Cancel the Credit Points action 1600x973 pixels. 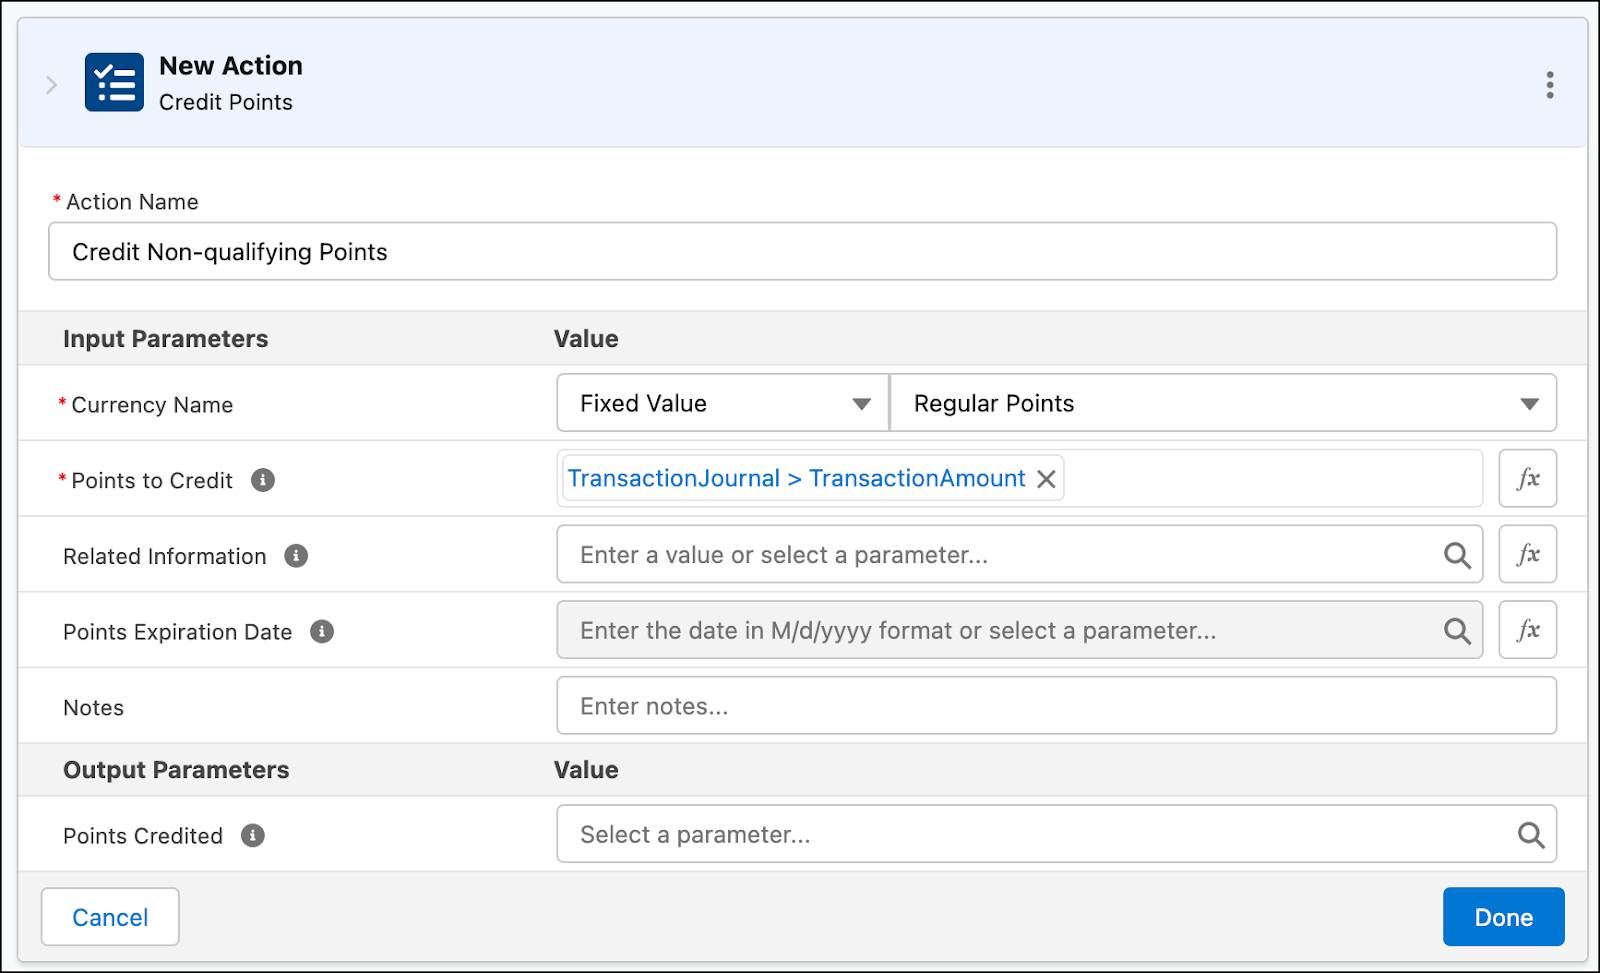pos(110,916)
